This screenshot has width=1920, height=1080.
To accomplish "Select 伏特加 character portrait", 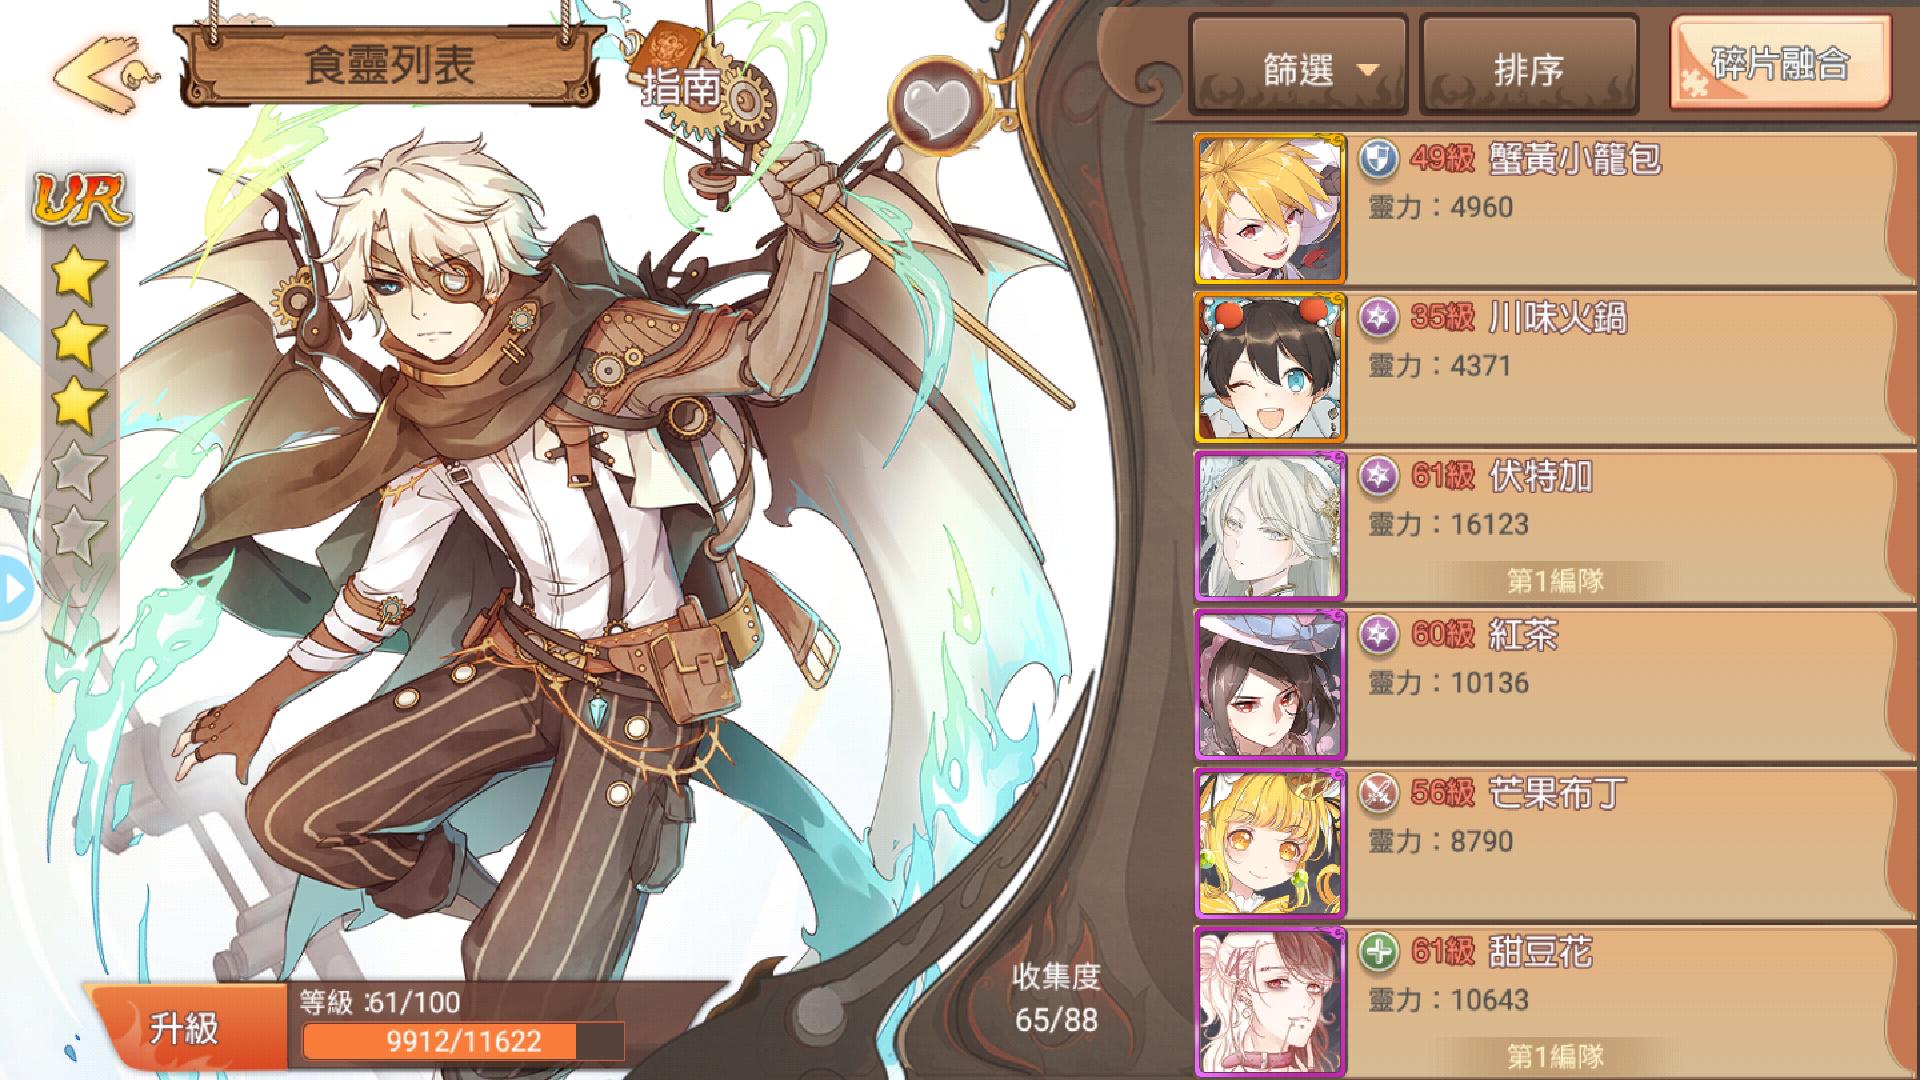I will (1270, 526).
